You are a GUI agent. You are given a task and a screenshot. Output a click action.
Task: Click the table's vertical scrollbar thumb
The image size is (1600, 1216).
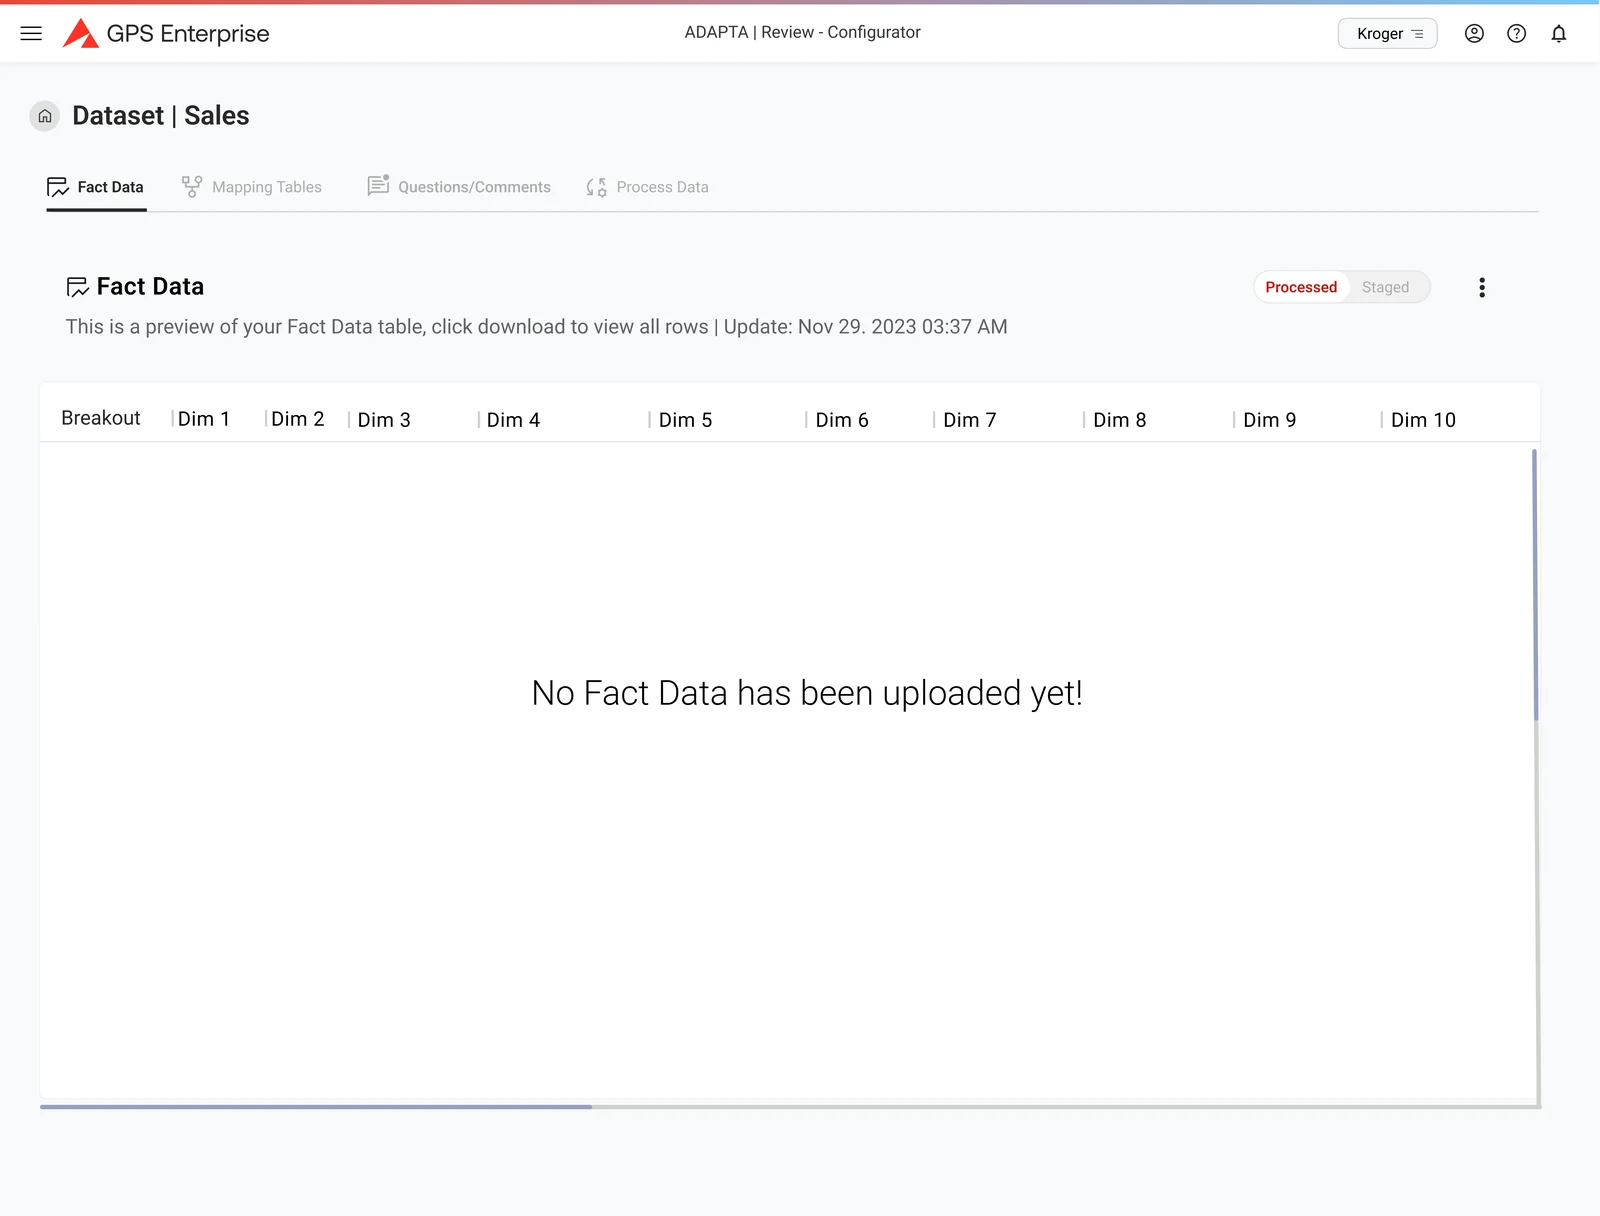click(1535, 585)
